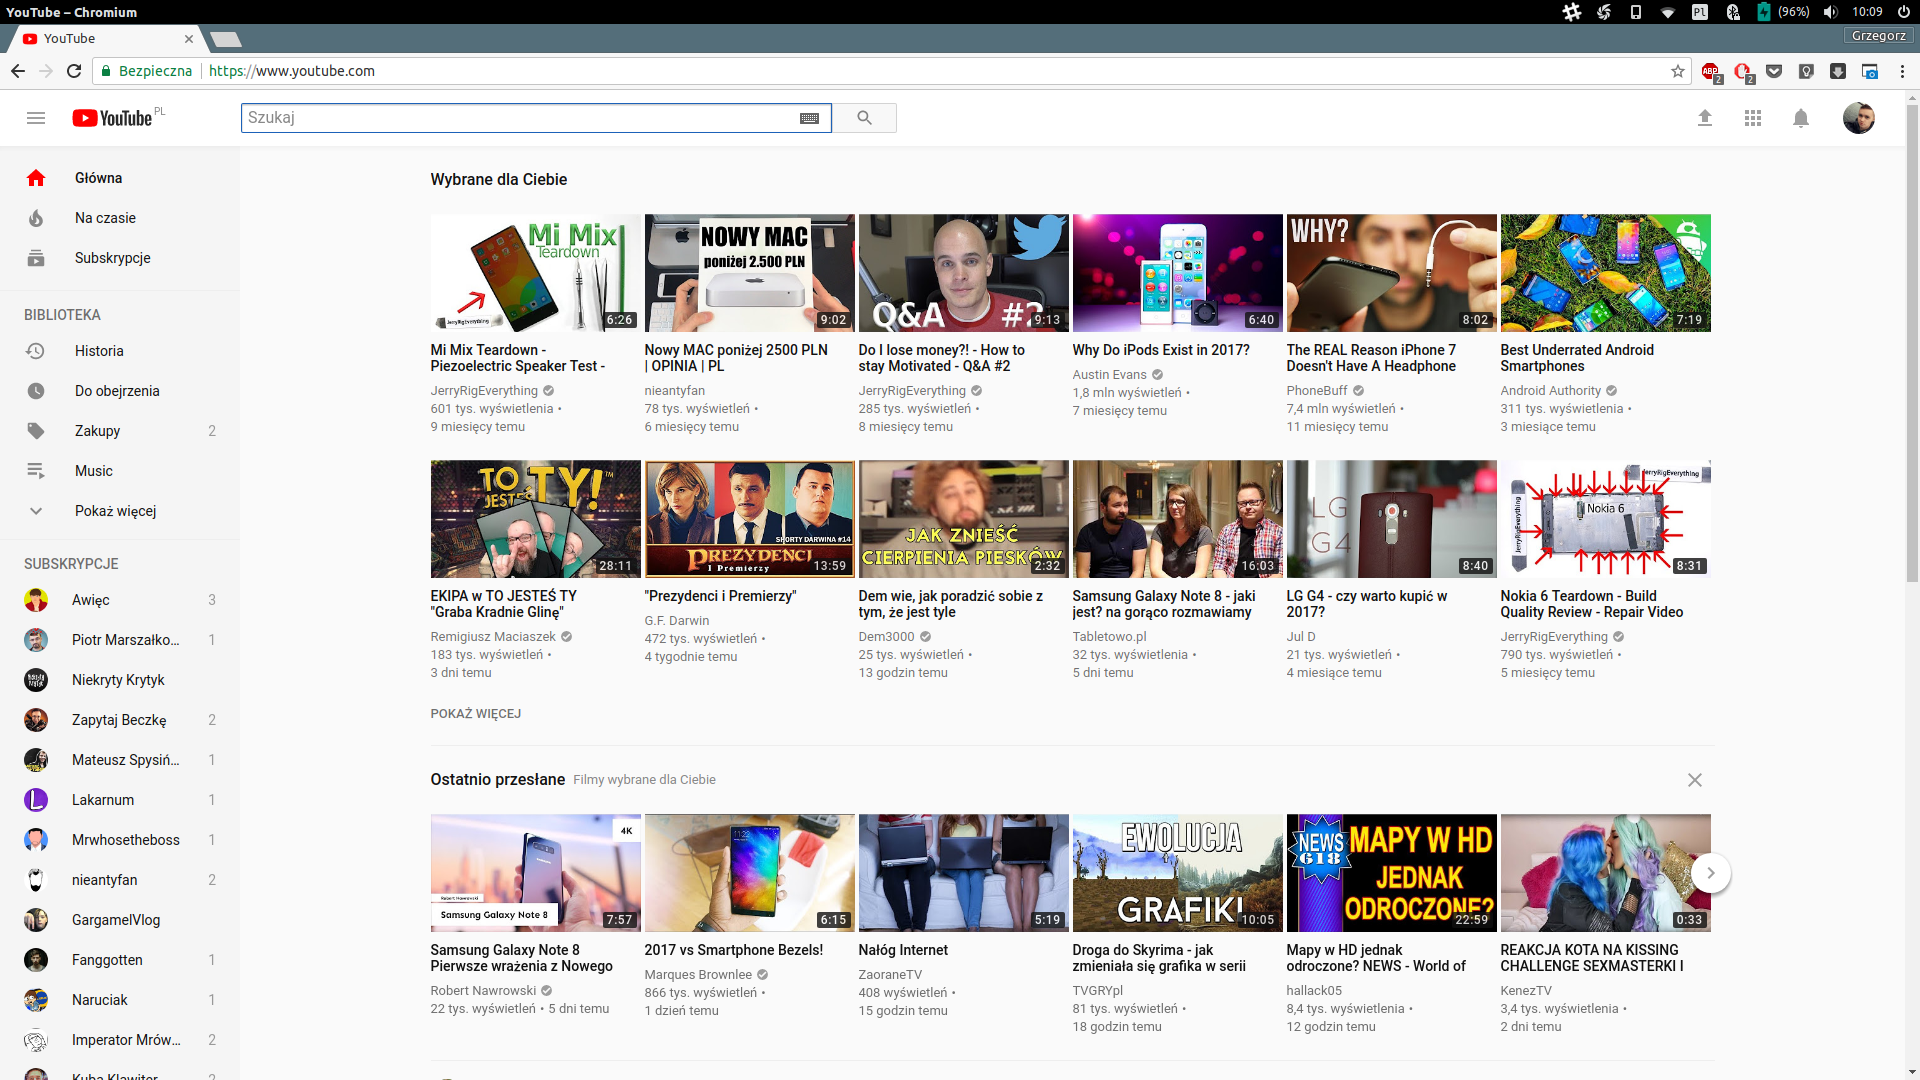Open the Główna home item
Image resolution: width=1920 pixels, height=1080 pixels.
[120, 178]
